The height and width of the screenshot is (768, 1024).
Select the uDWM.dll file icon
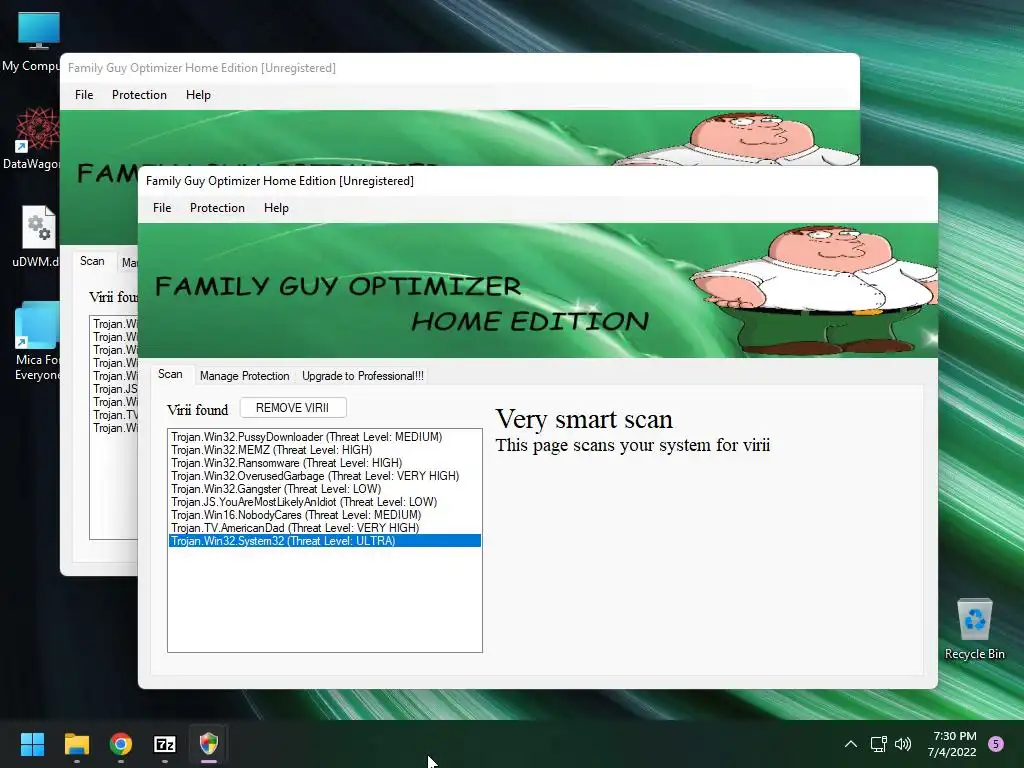click(36, 236)
